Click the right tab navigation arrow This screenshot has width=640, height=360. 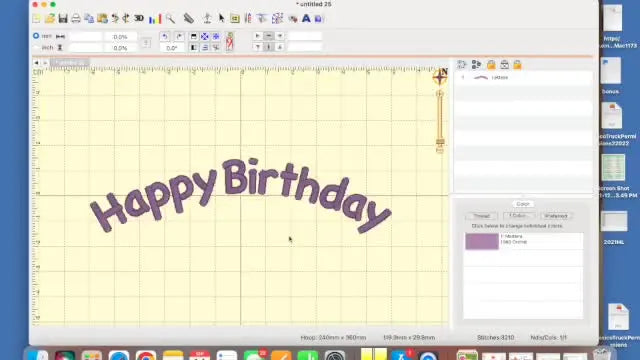pyautogui.click(x=45, y=62)
